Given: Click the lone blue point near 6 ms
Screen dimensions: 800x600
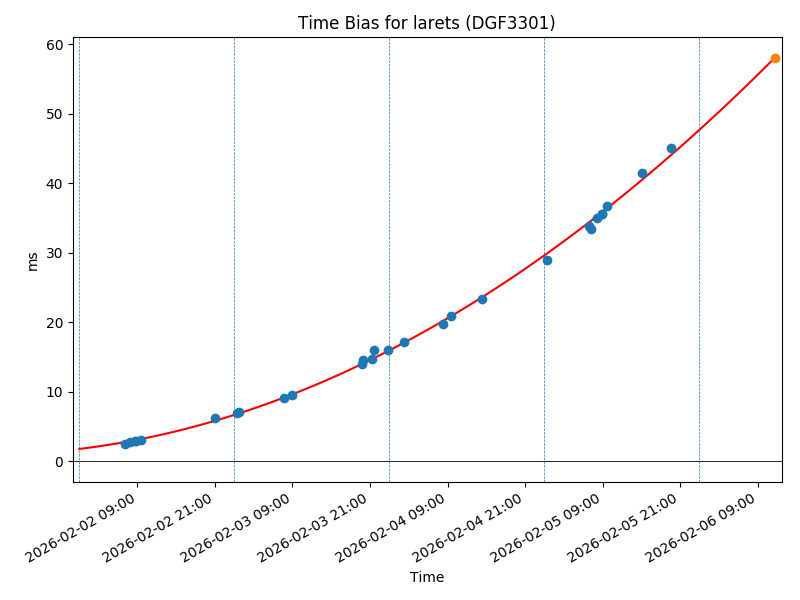Looking at the screenshot, I should 215,418.
